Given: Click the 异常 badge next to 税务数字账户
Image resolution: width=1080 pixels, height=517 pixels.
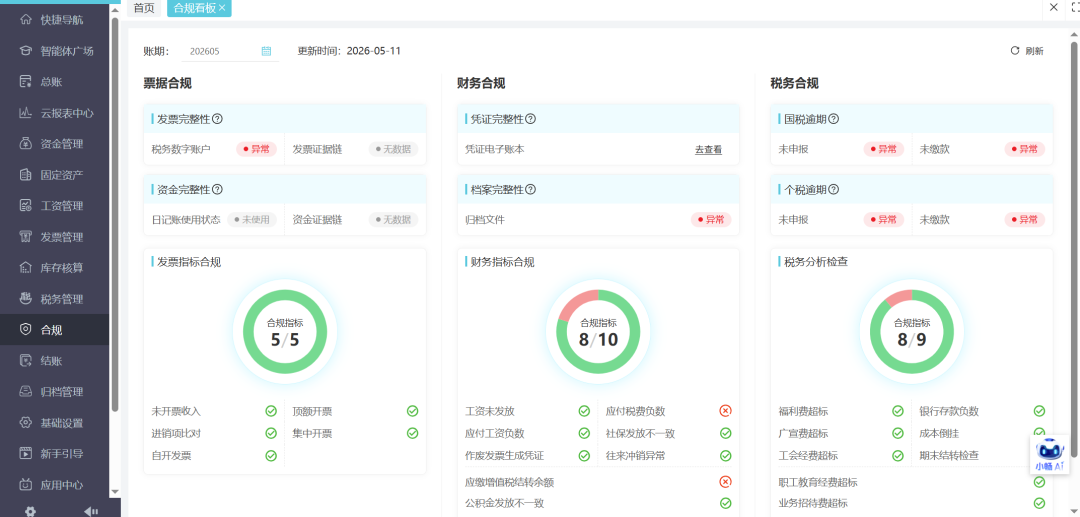Looking at the screenshot, I should pyautogui.click(x=256, y=149).
